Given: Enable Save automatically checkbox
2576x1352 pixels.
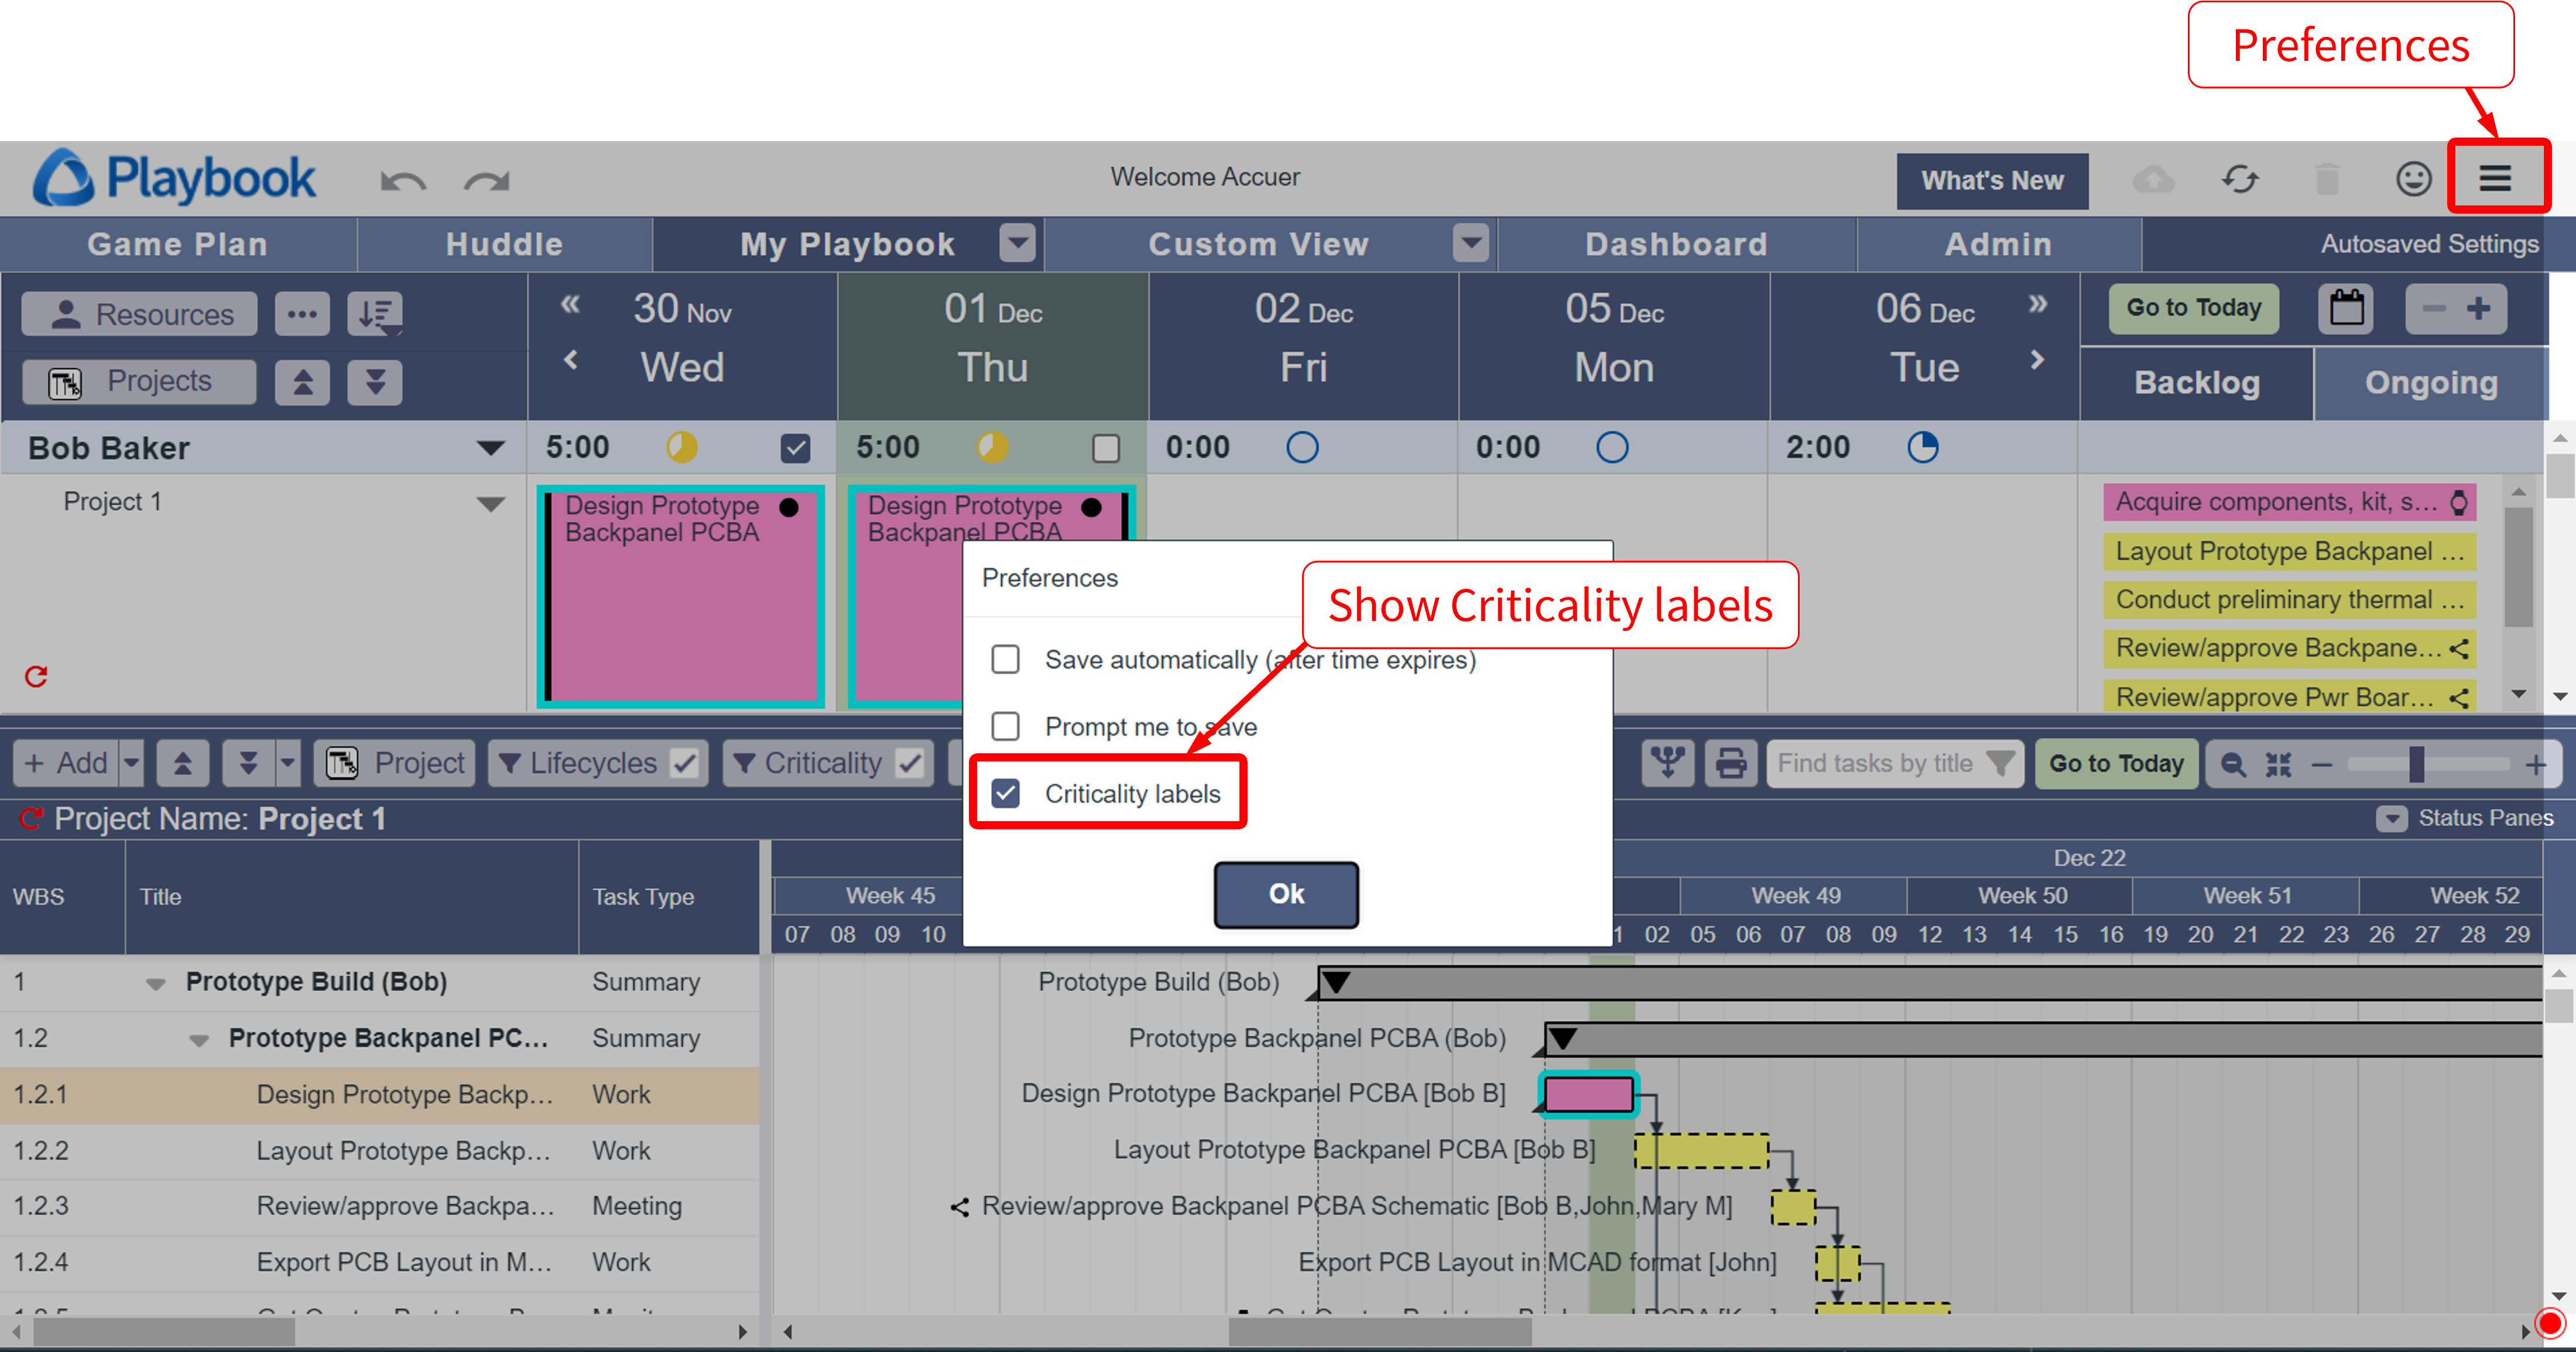Looking at the screenshot, I should (x=1005, y=659).
